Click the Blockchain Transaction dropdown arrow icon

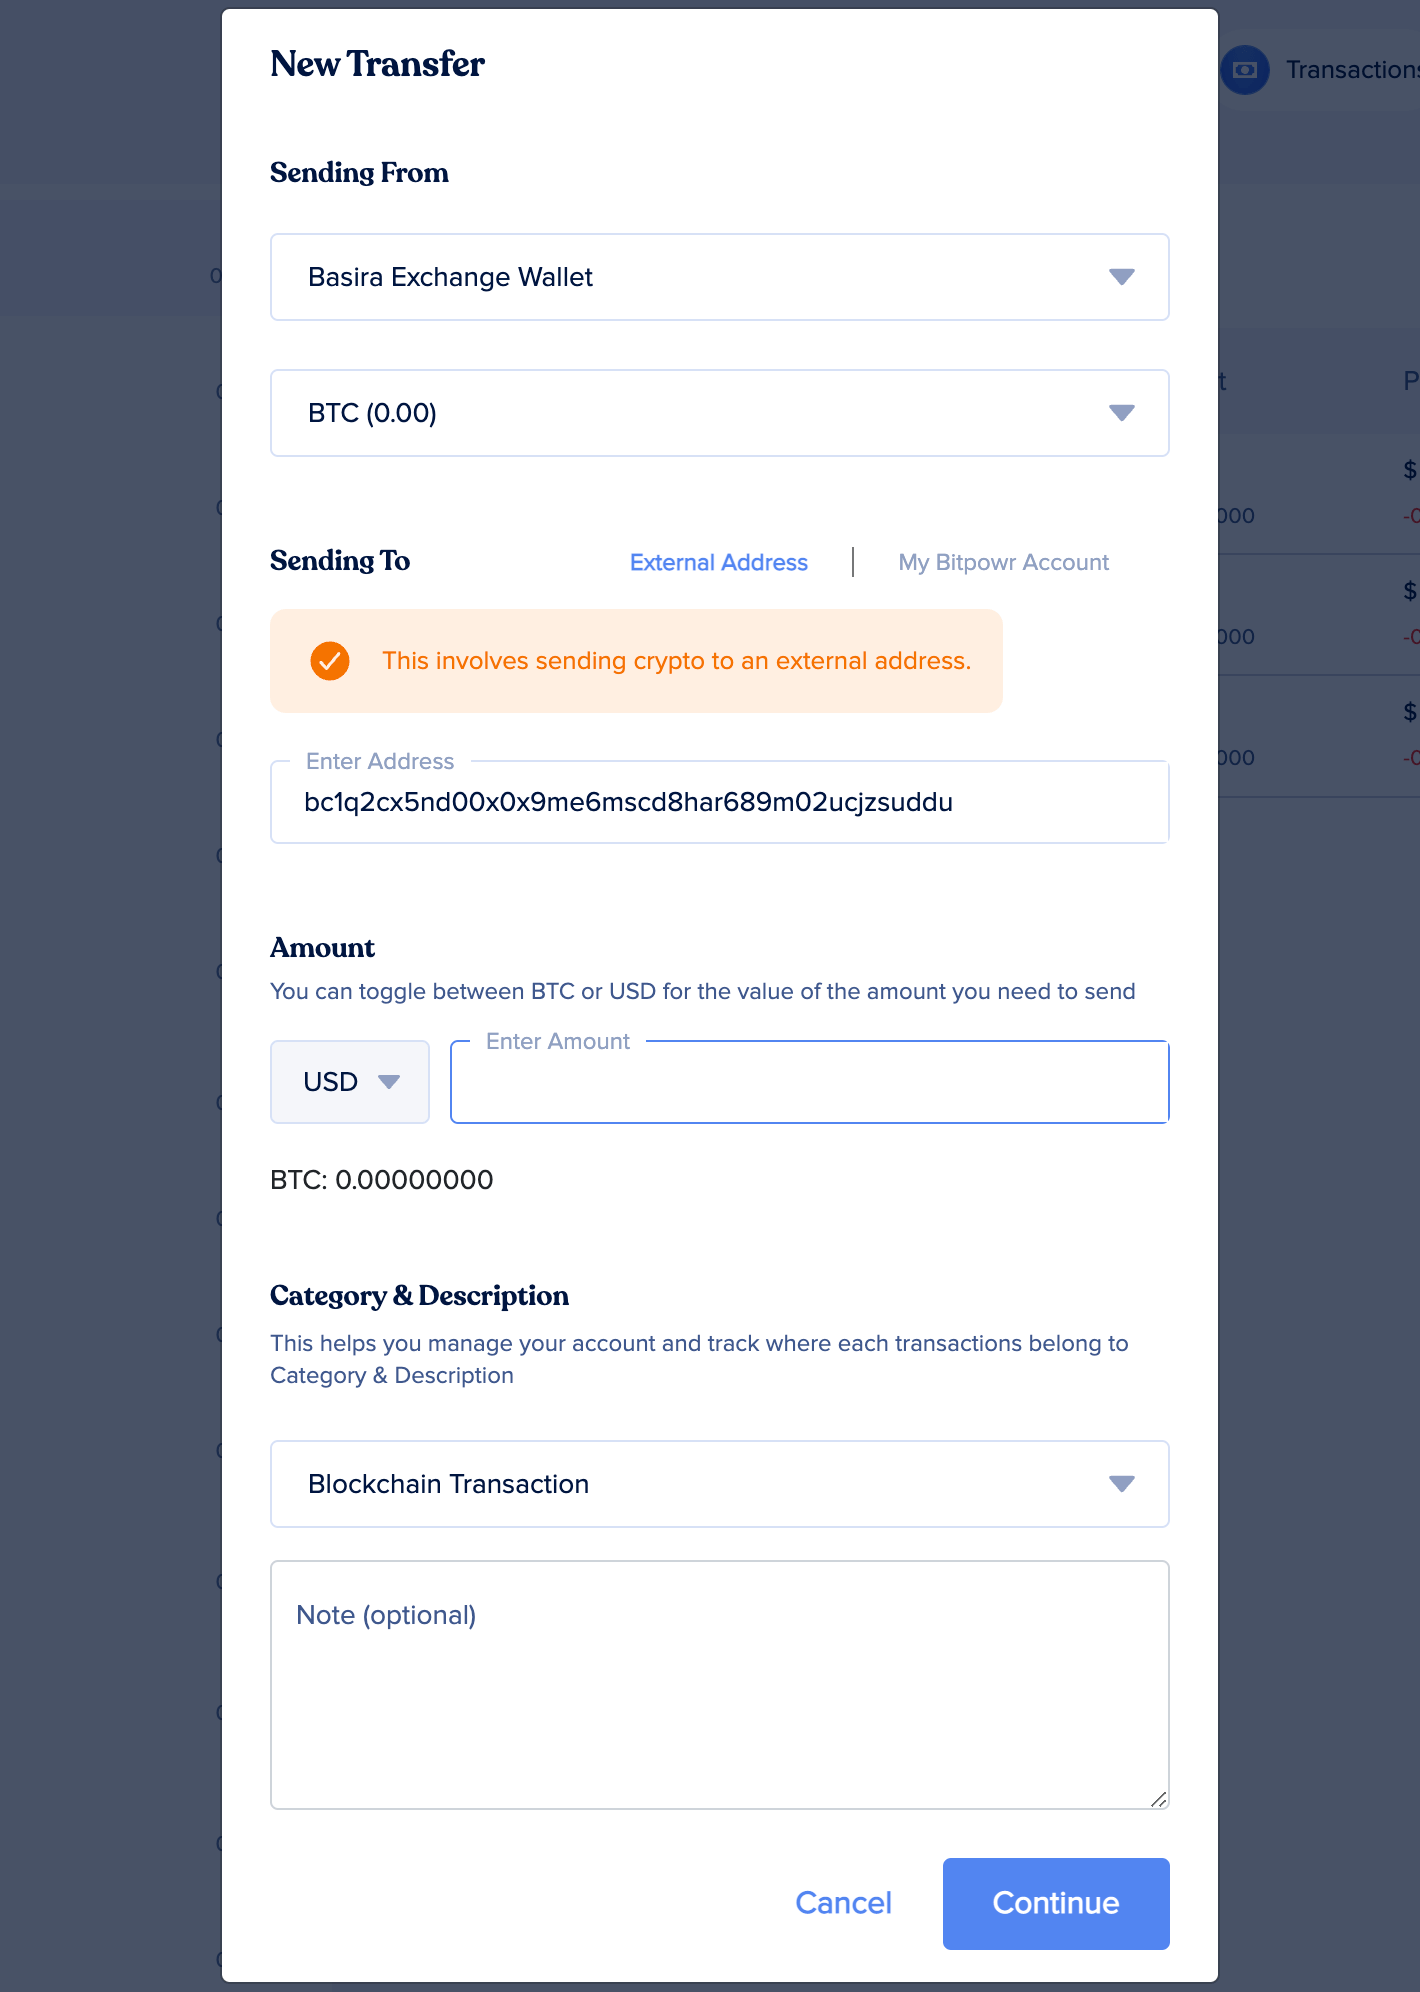click(1122, 1484)
